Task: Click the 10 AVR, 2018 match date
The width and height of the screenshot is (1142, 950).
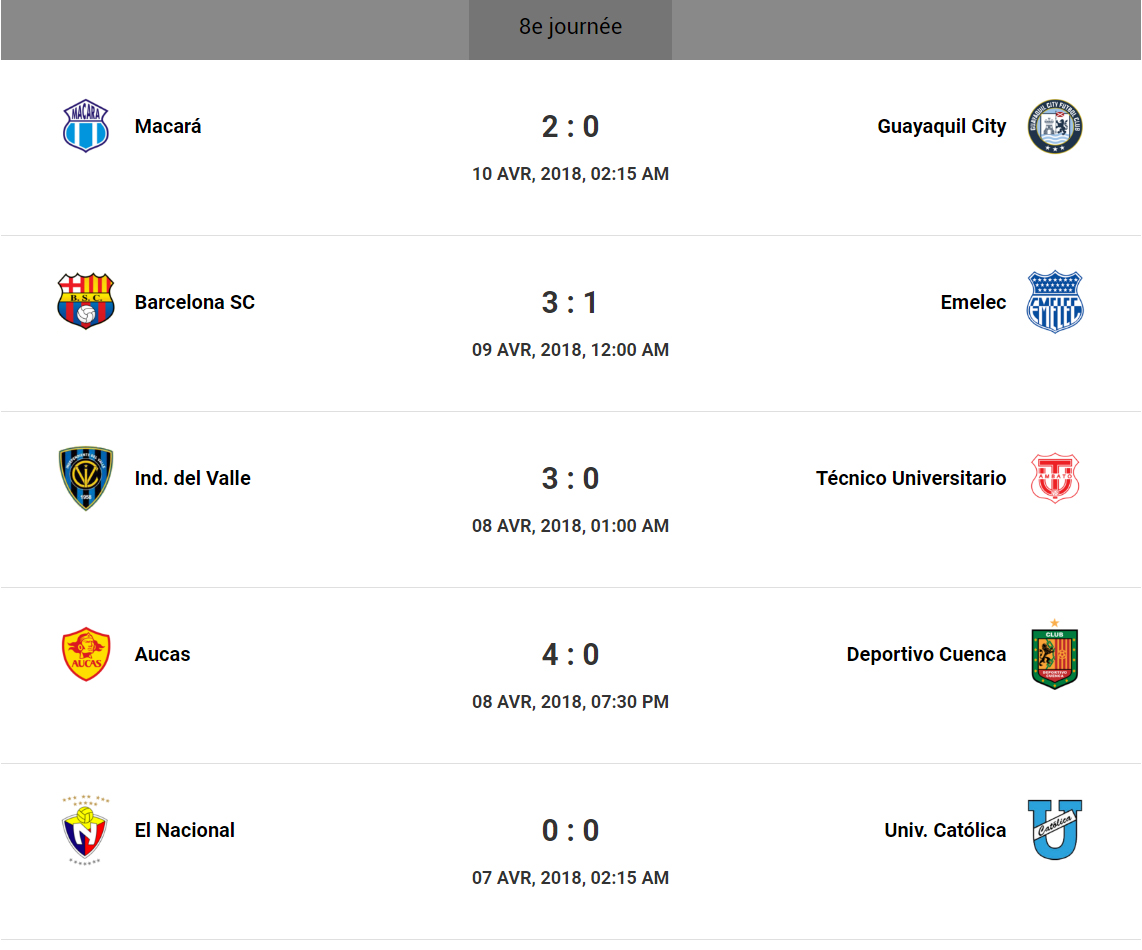Action: tap(570, 174)
